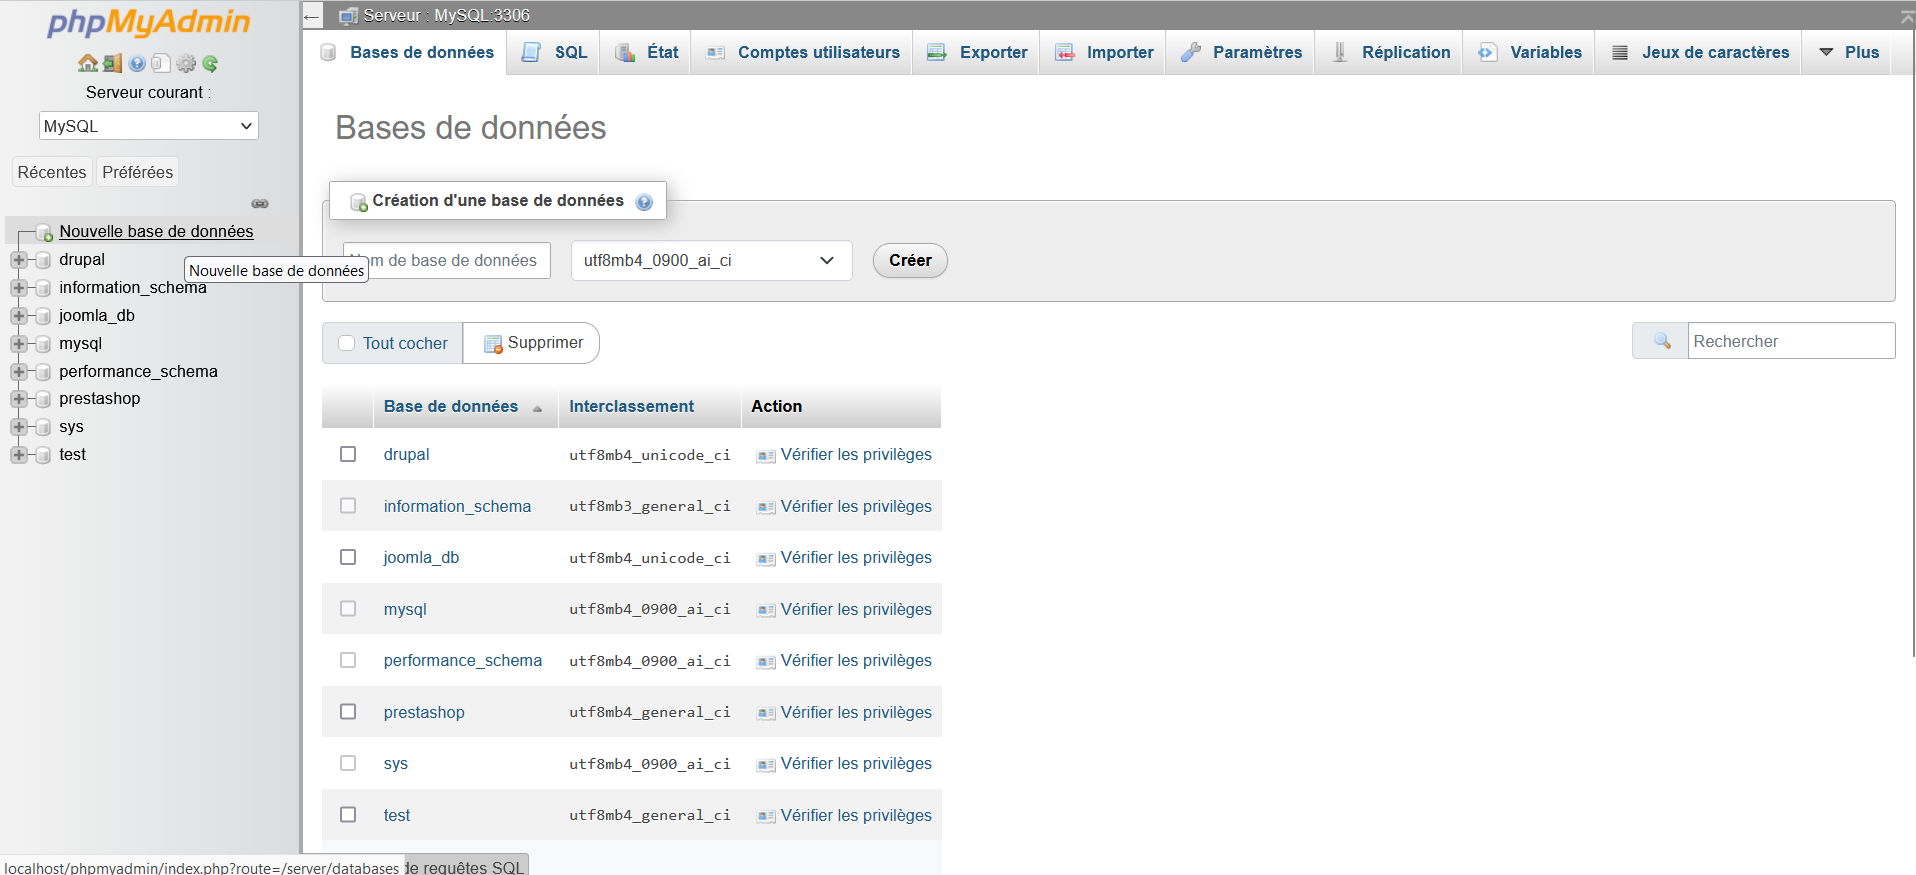1916x875 pixels.
Task: Switch to the Importer tab
Action: [1103, 52]
